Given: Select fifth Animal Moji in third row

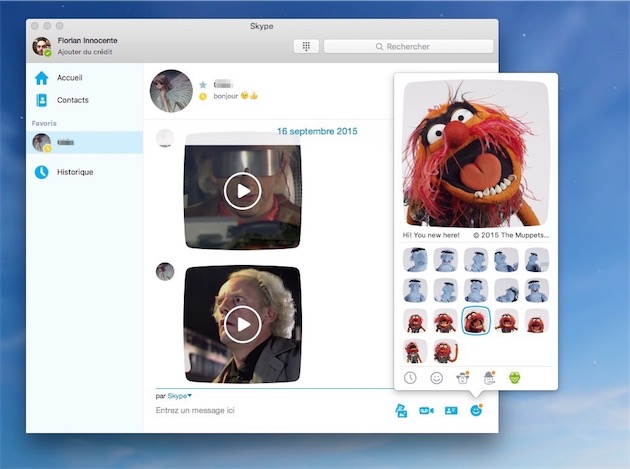Looking at the screenshot, I should (x=537, y=321).
